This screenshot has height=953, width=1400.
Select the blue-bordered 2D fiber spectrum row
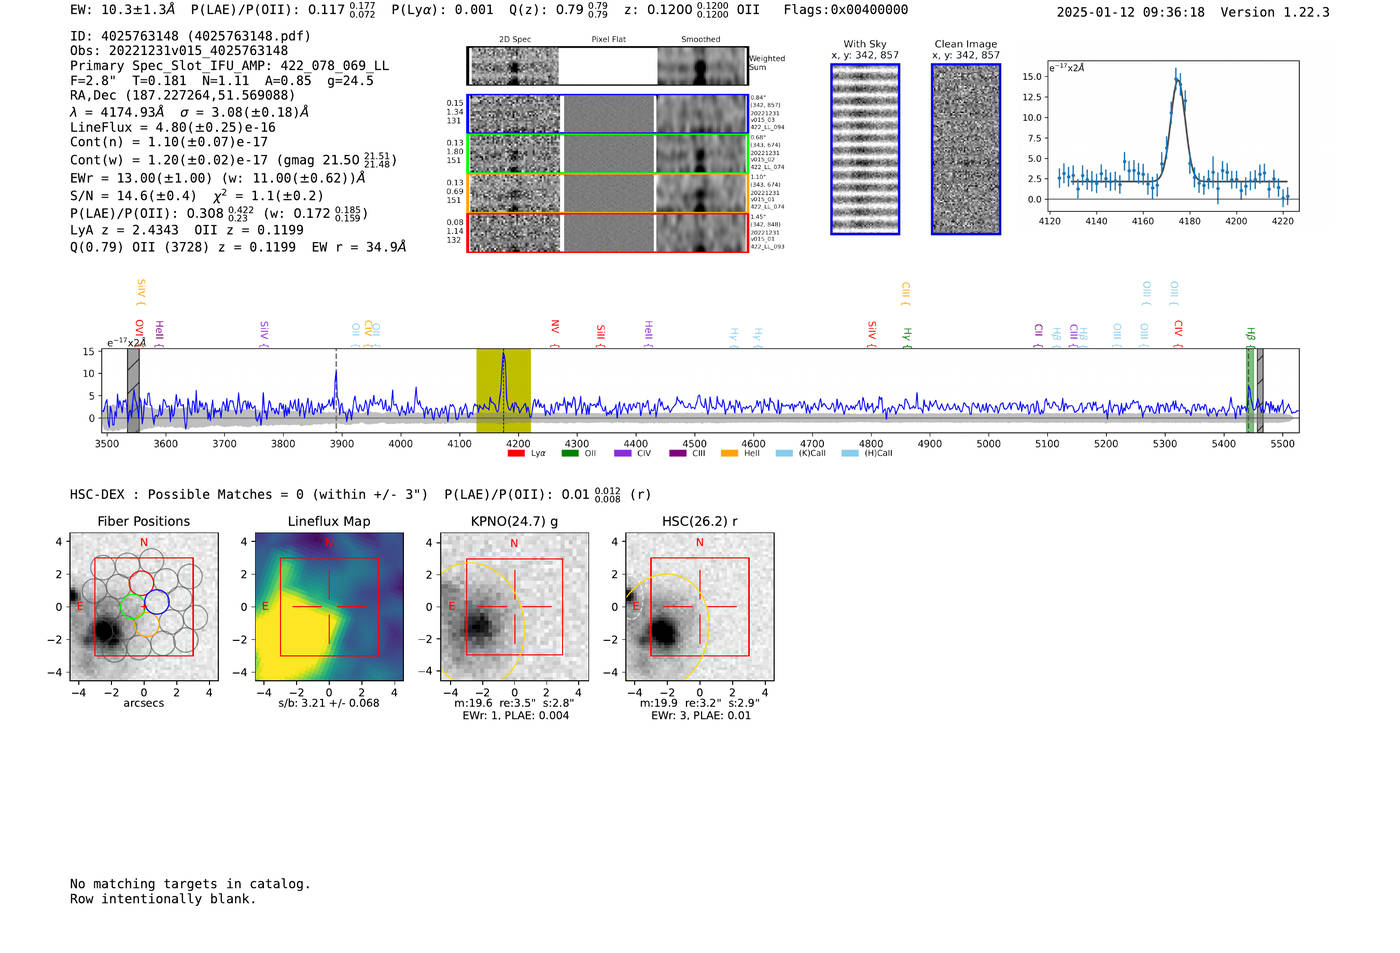[608, 114]
